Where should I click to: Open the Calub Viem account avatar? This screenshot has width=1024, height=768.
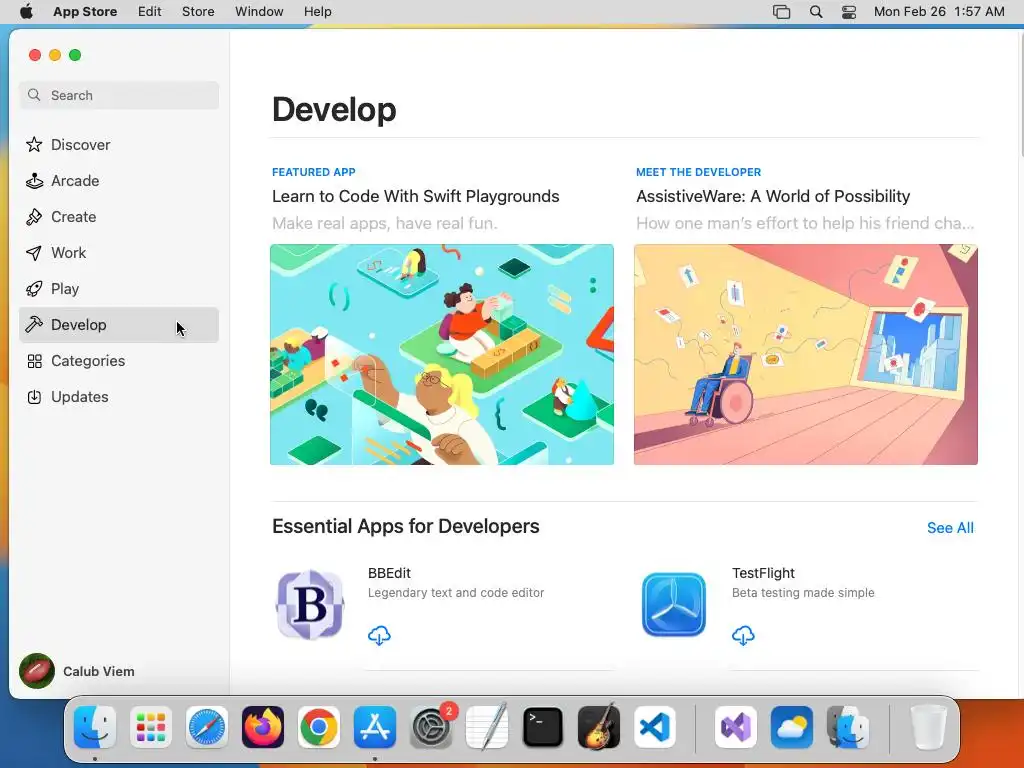[37, 671]
